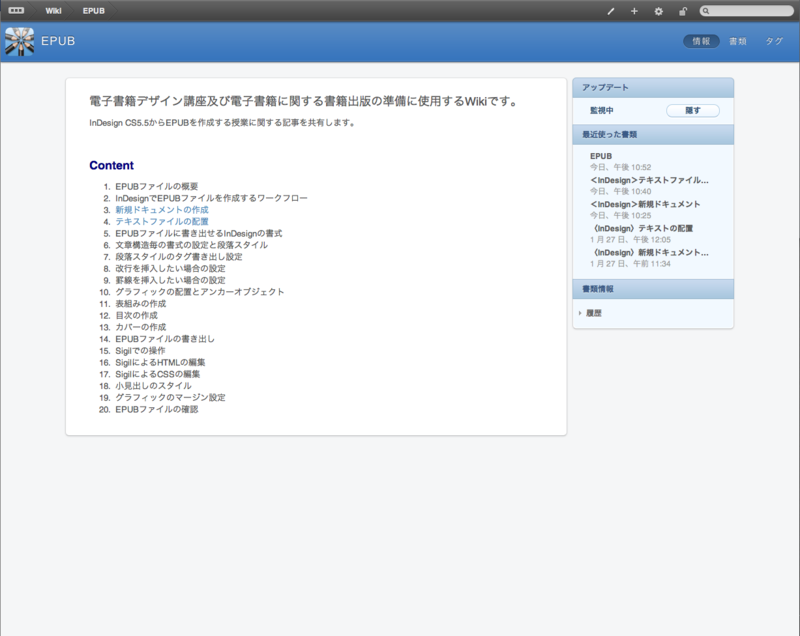Open recent document EPUB in sidebar

point(601,156)
